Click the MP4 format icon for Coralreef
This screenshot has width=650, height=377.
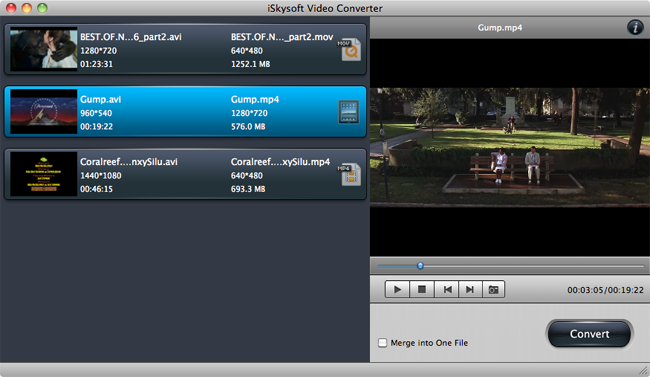pyautogui.click(x=349, y=174)
